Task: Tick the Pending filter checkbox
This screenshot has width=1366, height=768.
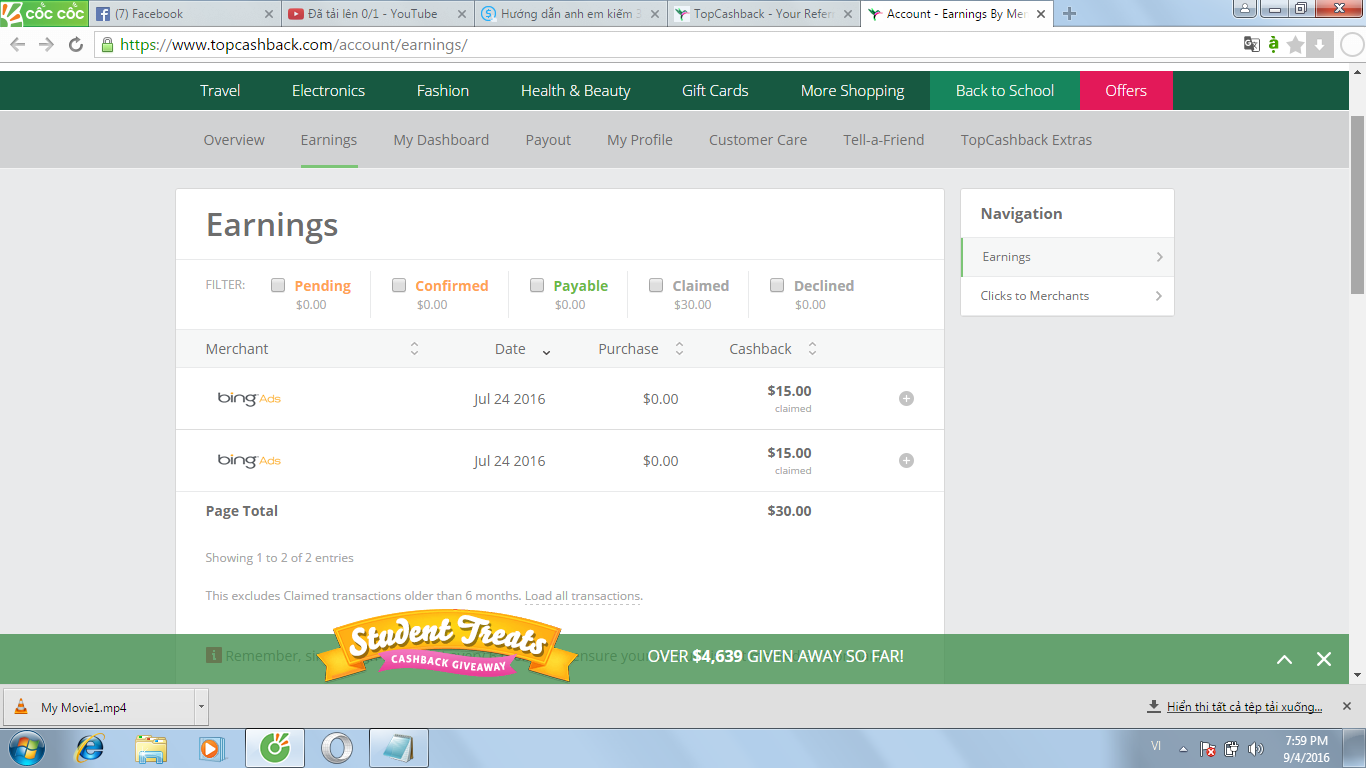Action: click(x=278, y=285)
